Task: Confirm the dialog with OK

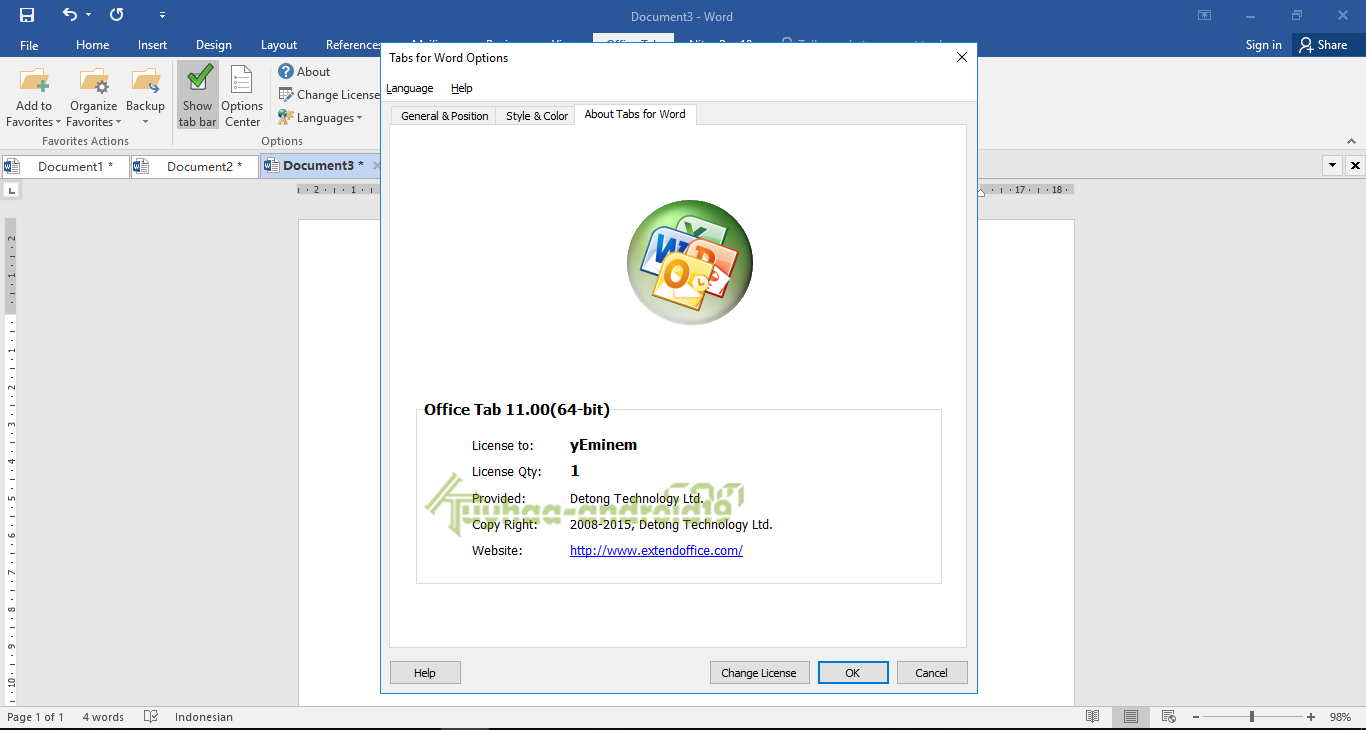Action: (x=853, y=673)
